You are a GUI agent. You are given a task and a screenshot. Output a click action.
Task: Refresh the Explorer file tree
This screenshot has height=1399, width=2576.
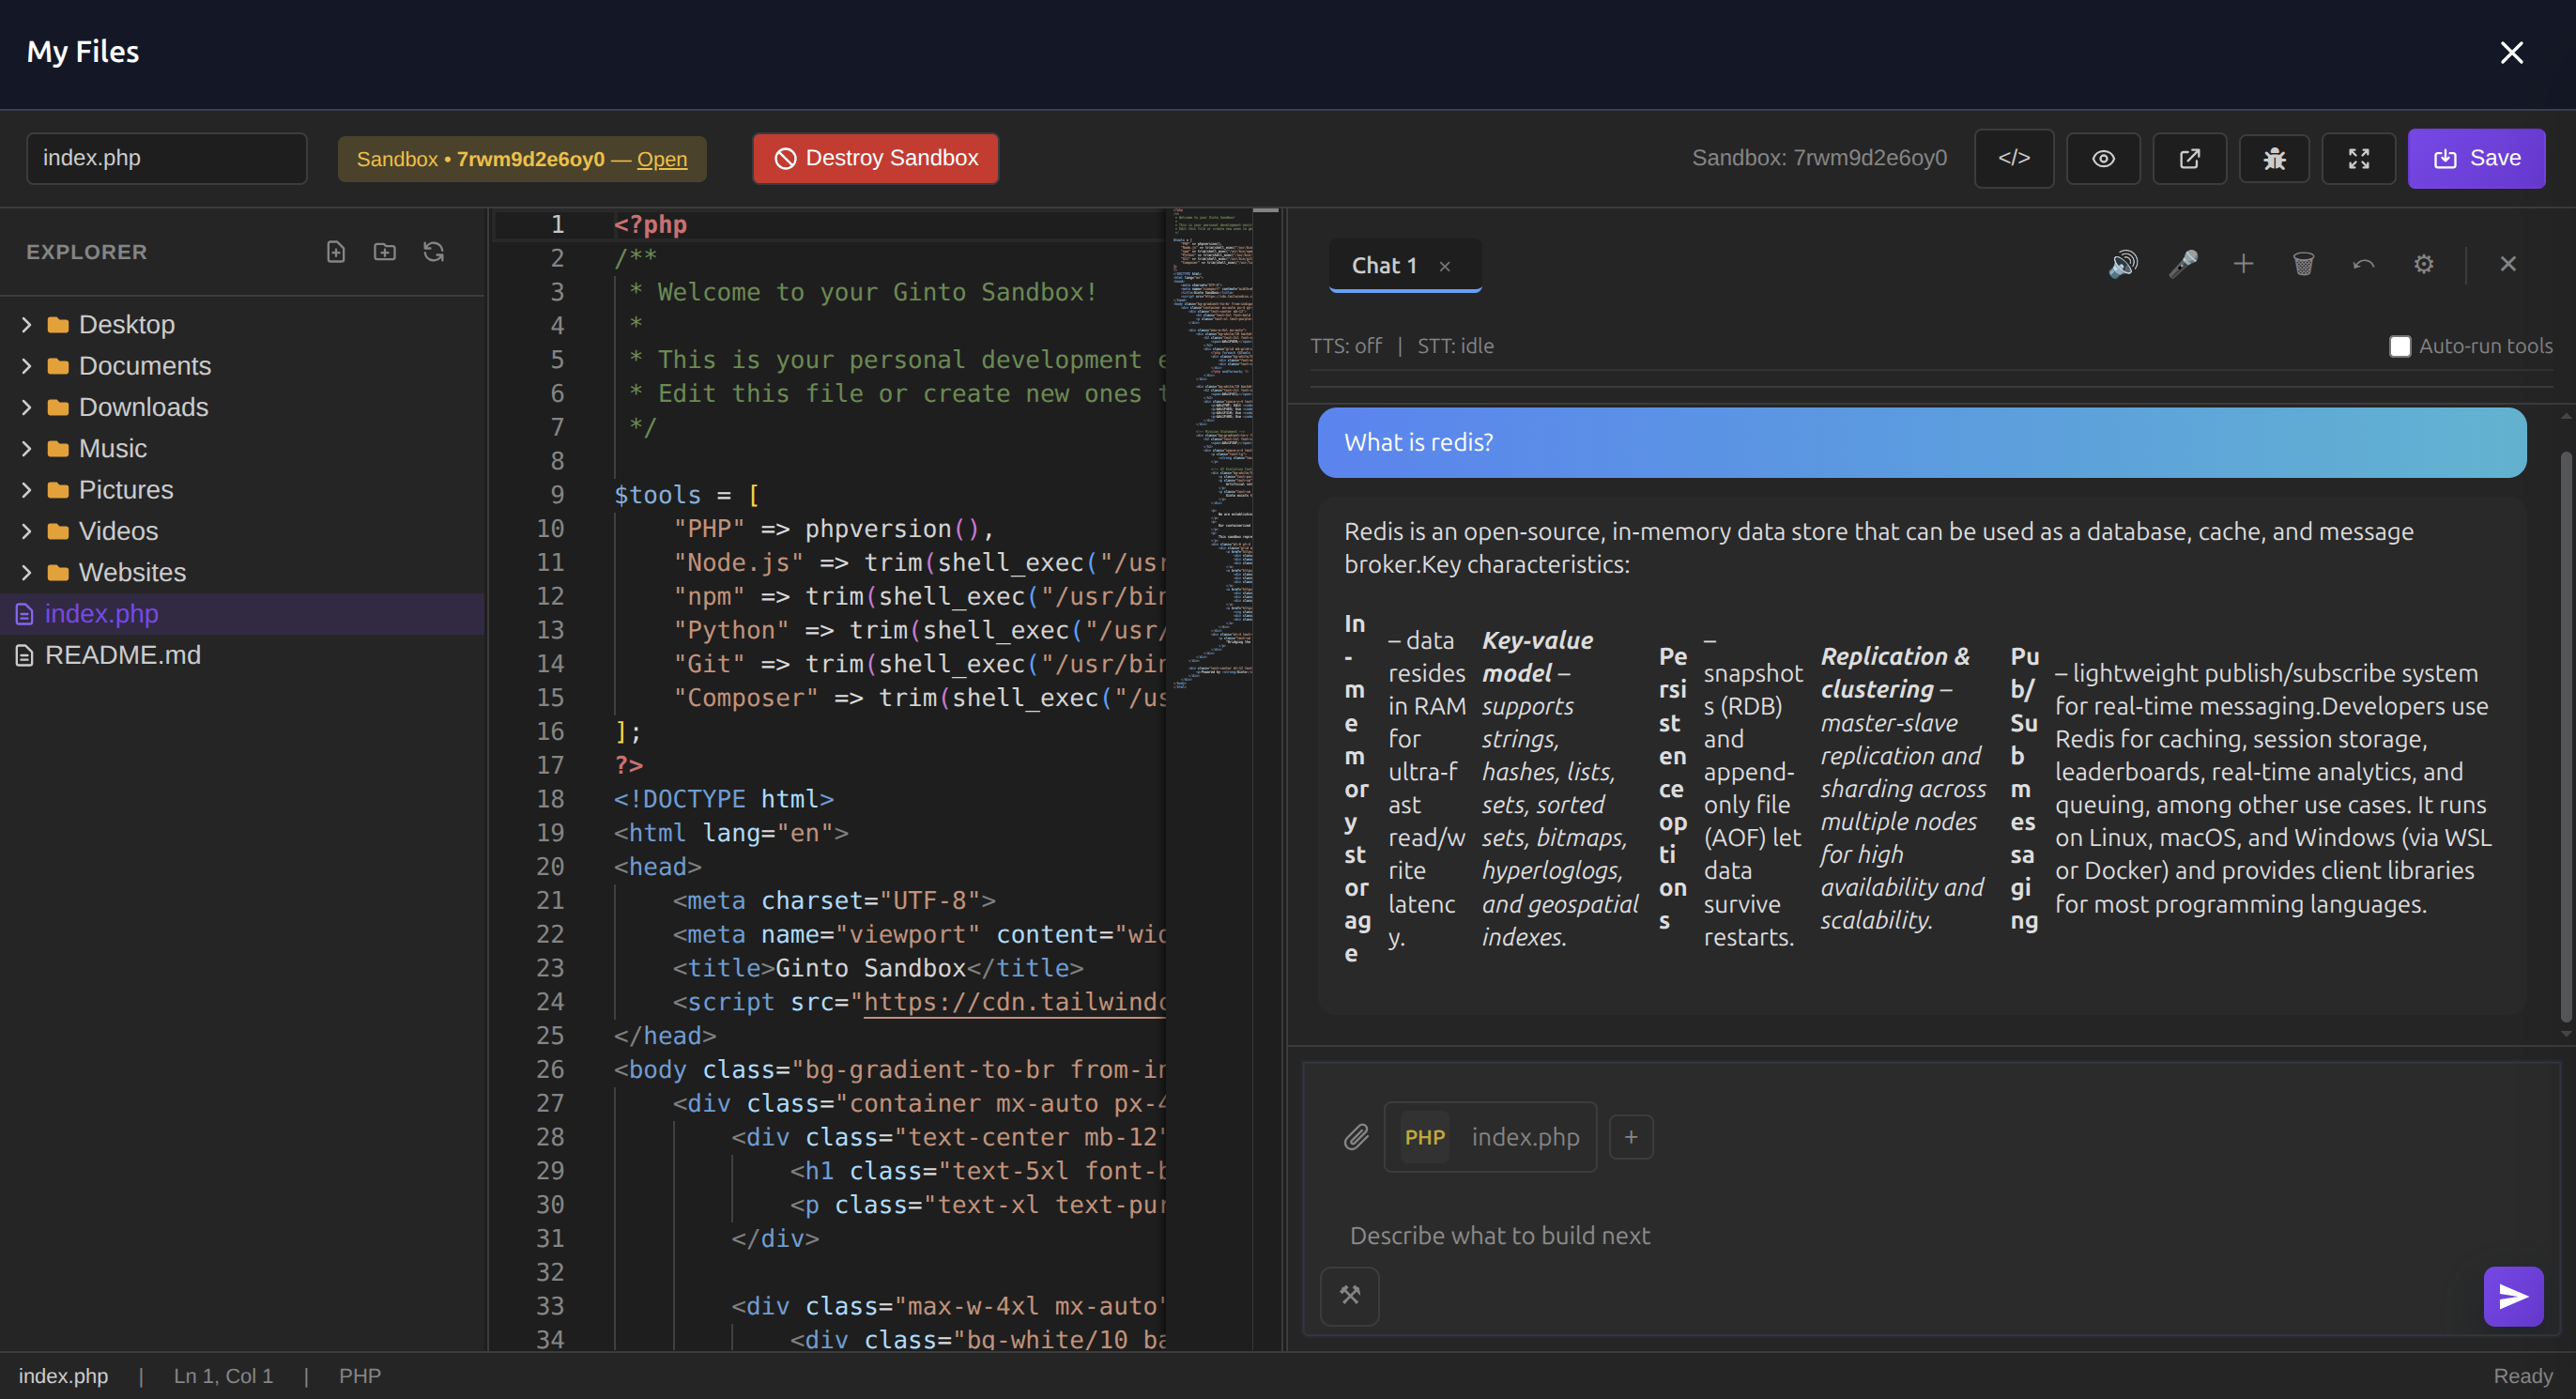click(433, 252)
